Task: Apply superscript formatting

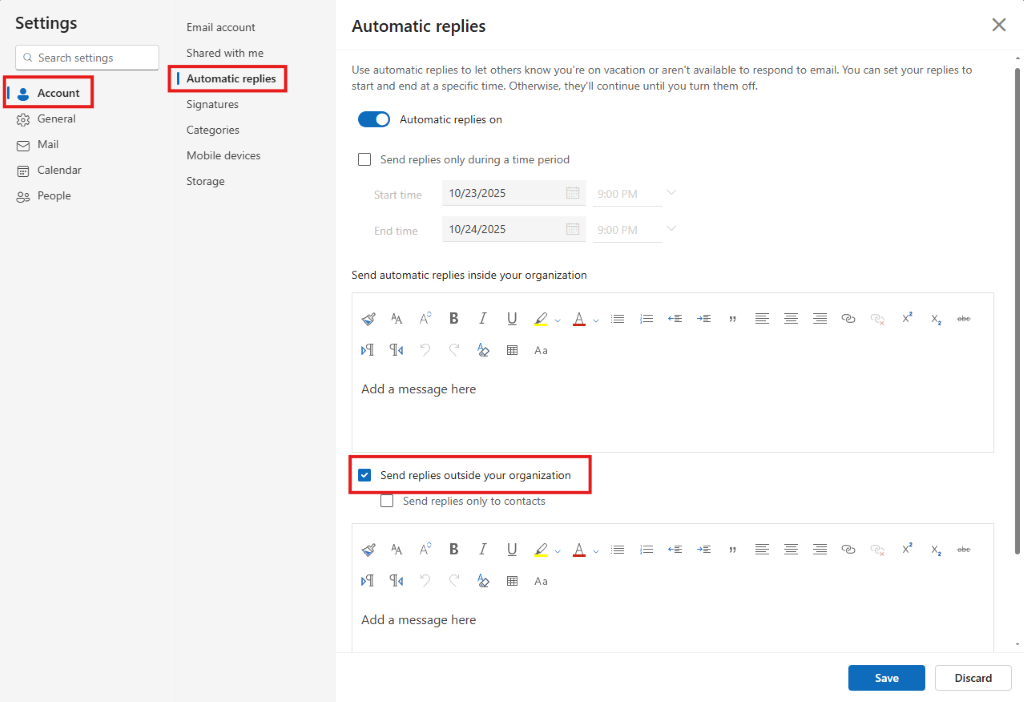Action: click(x=906, y=318)
